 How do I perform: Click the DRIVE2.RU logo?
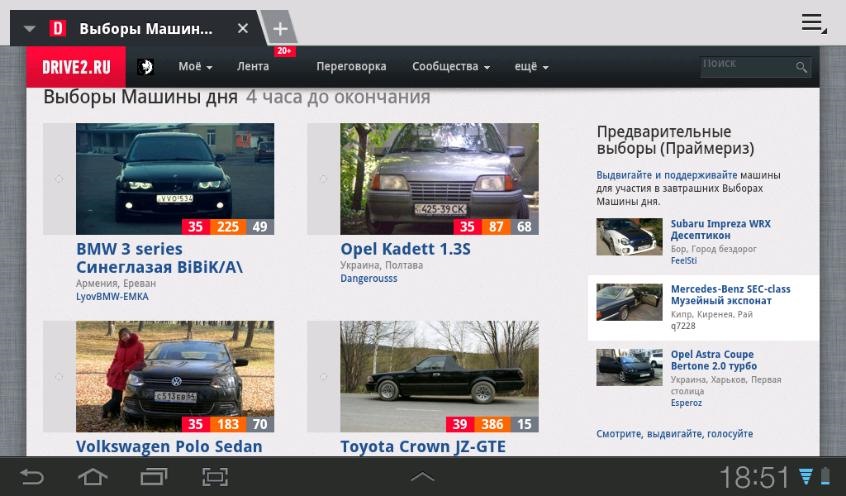point(76,67)
